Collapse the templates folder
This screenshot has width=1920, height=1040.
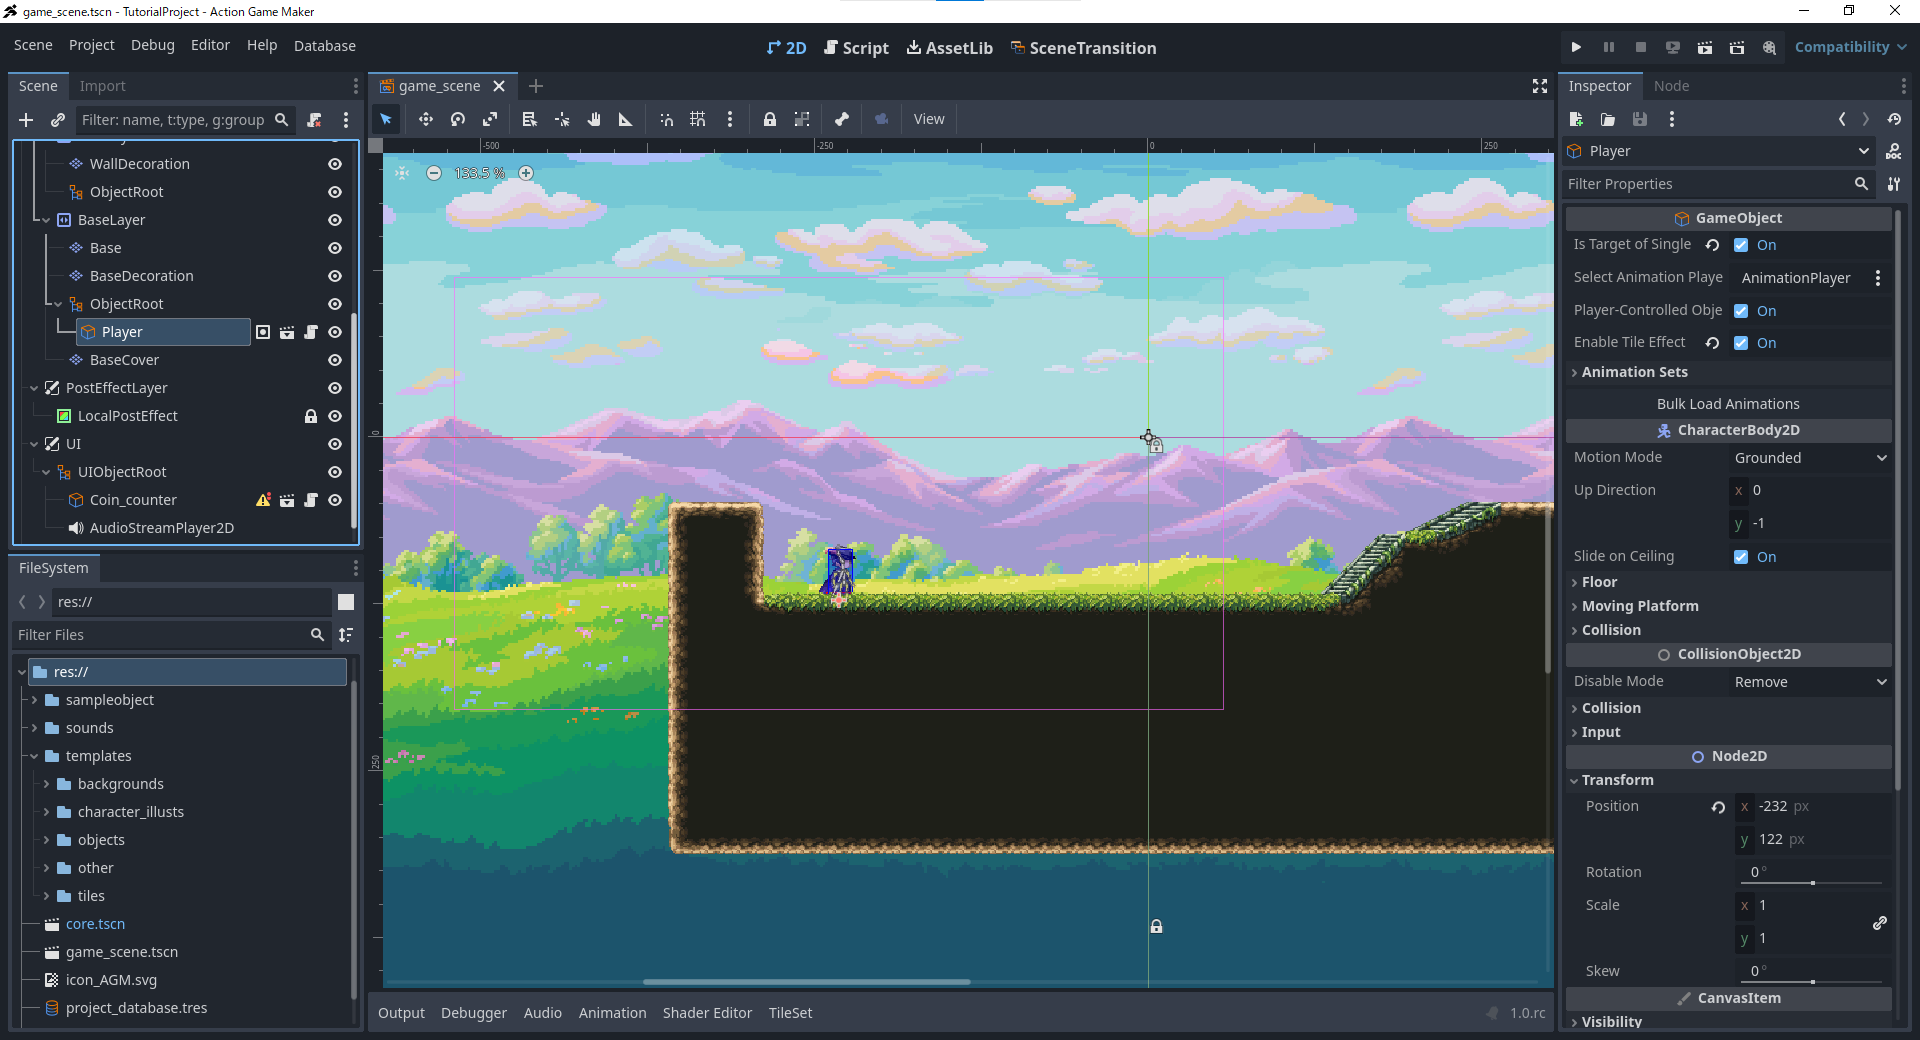[x=34, y=756]
